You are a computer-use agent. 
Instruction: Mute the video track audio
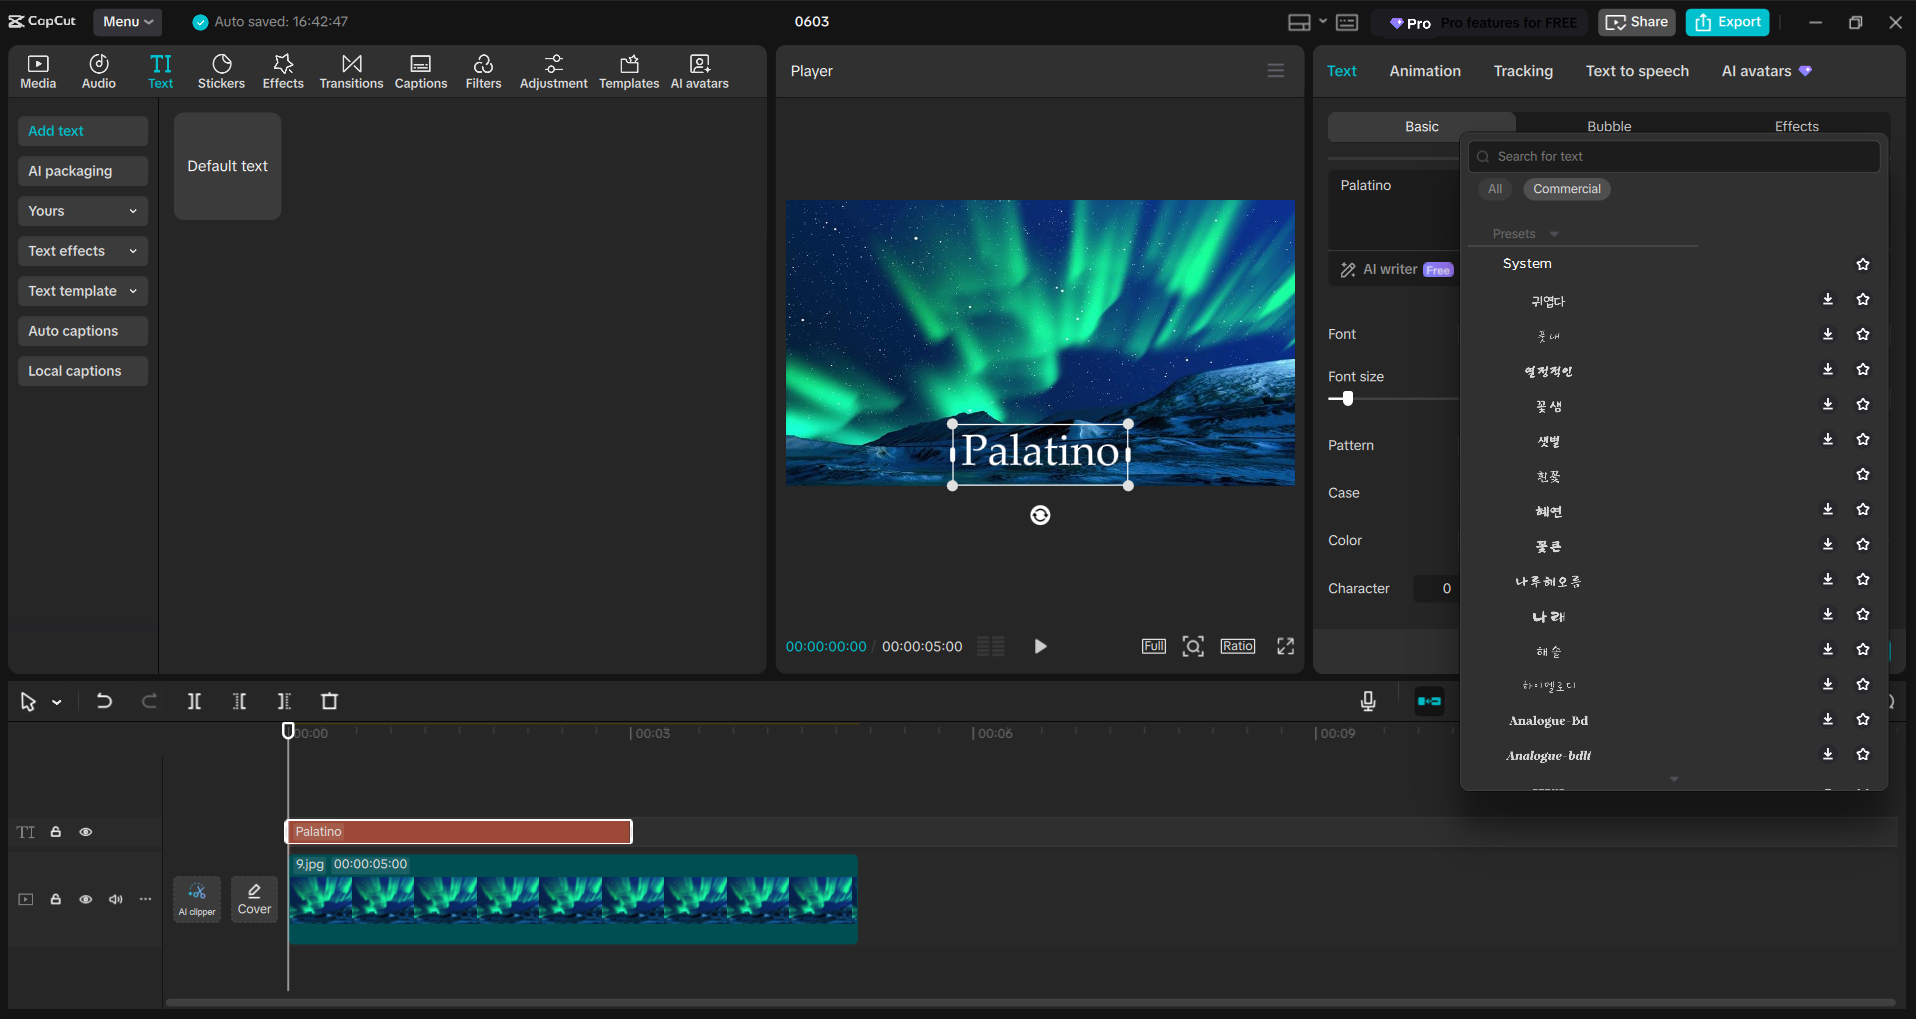[115, 899]
